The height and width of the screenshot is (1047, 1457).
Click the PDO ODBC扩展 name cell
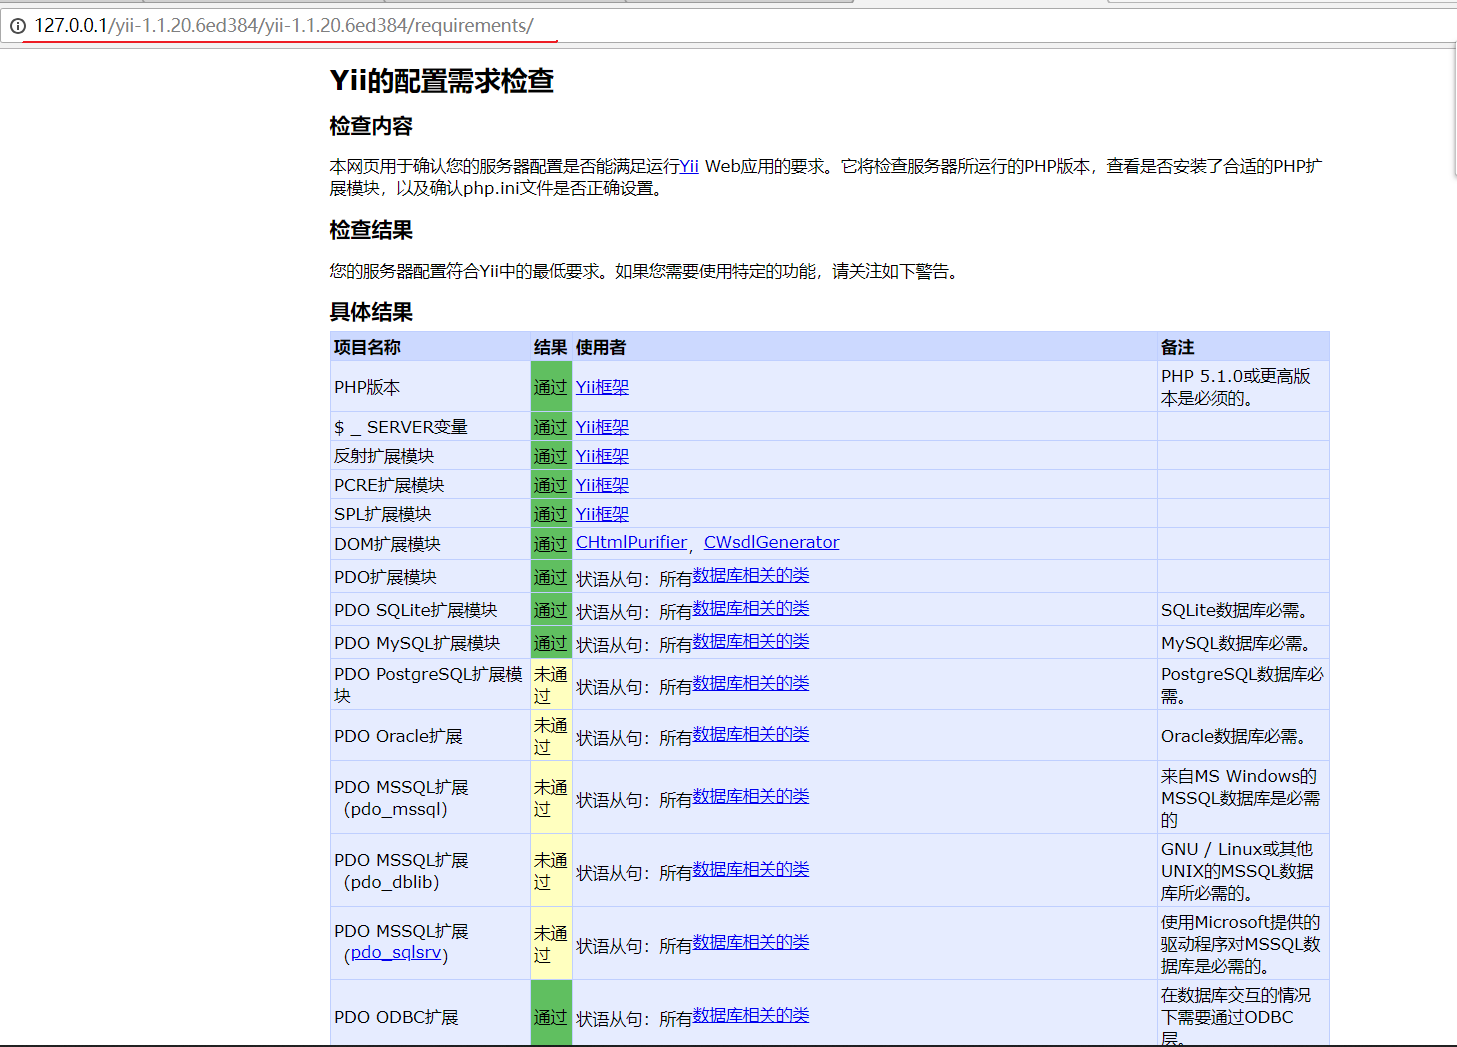[430, 1014]
